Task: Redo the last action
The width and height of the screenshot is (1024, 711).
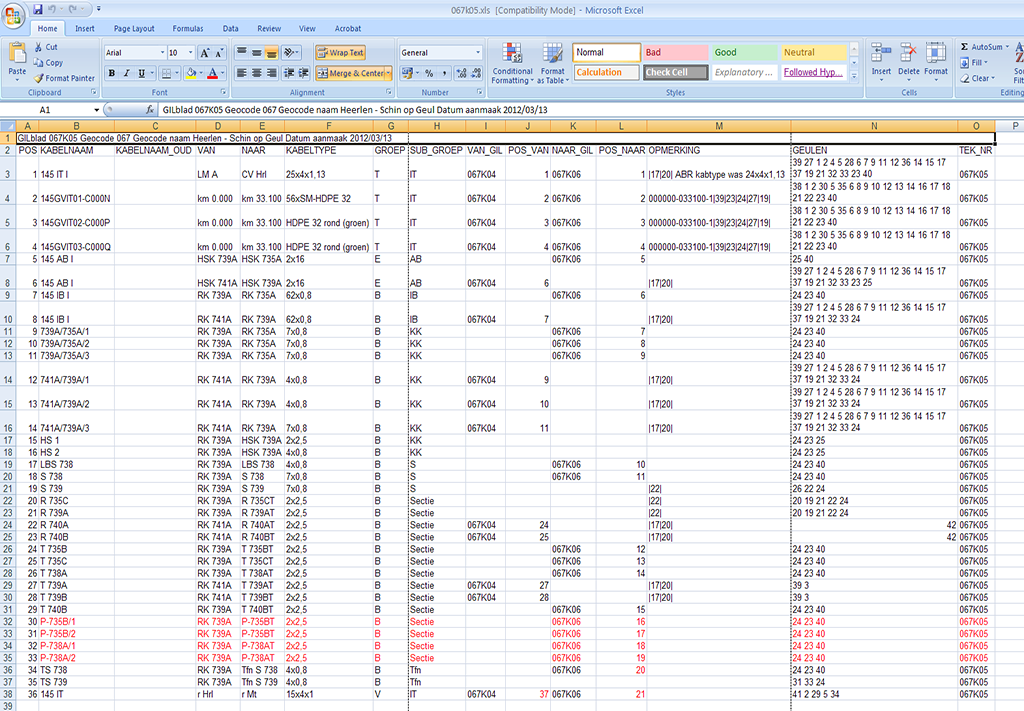Action: [x=73, y=9]
